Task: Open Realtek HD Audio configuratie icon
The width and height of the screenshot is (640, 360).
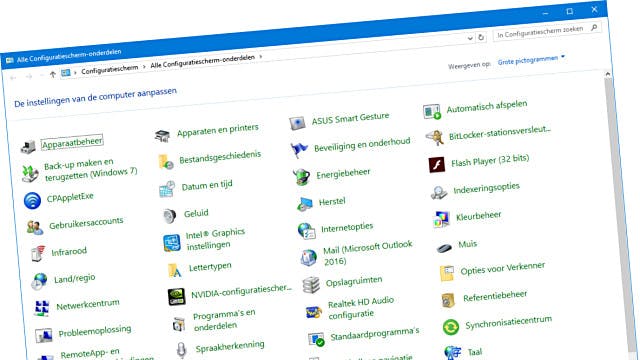Action: click(x=314, y=312)
